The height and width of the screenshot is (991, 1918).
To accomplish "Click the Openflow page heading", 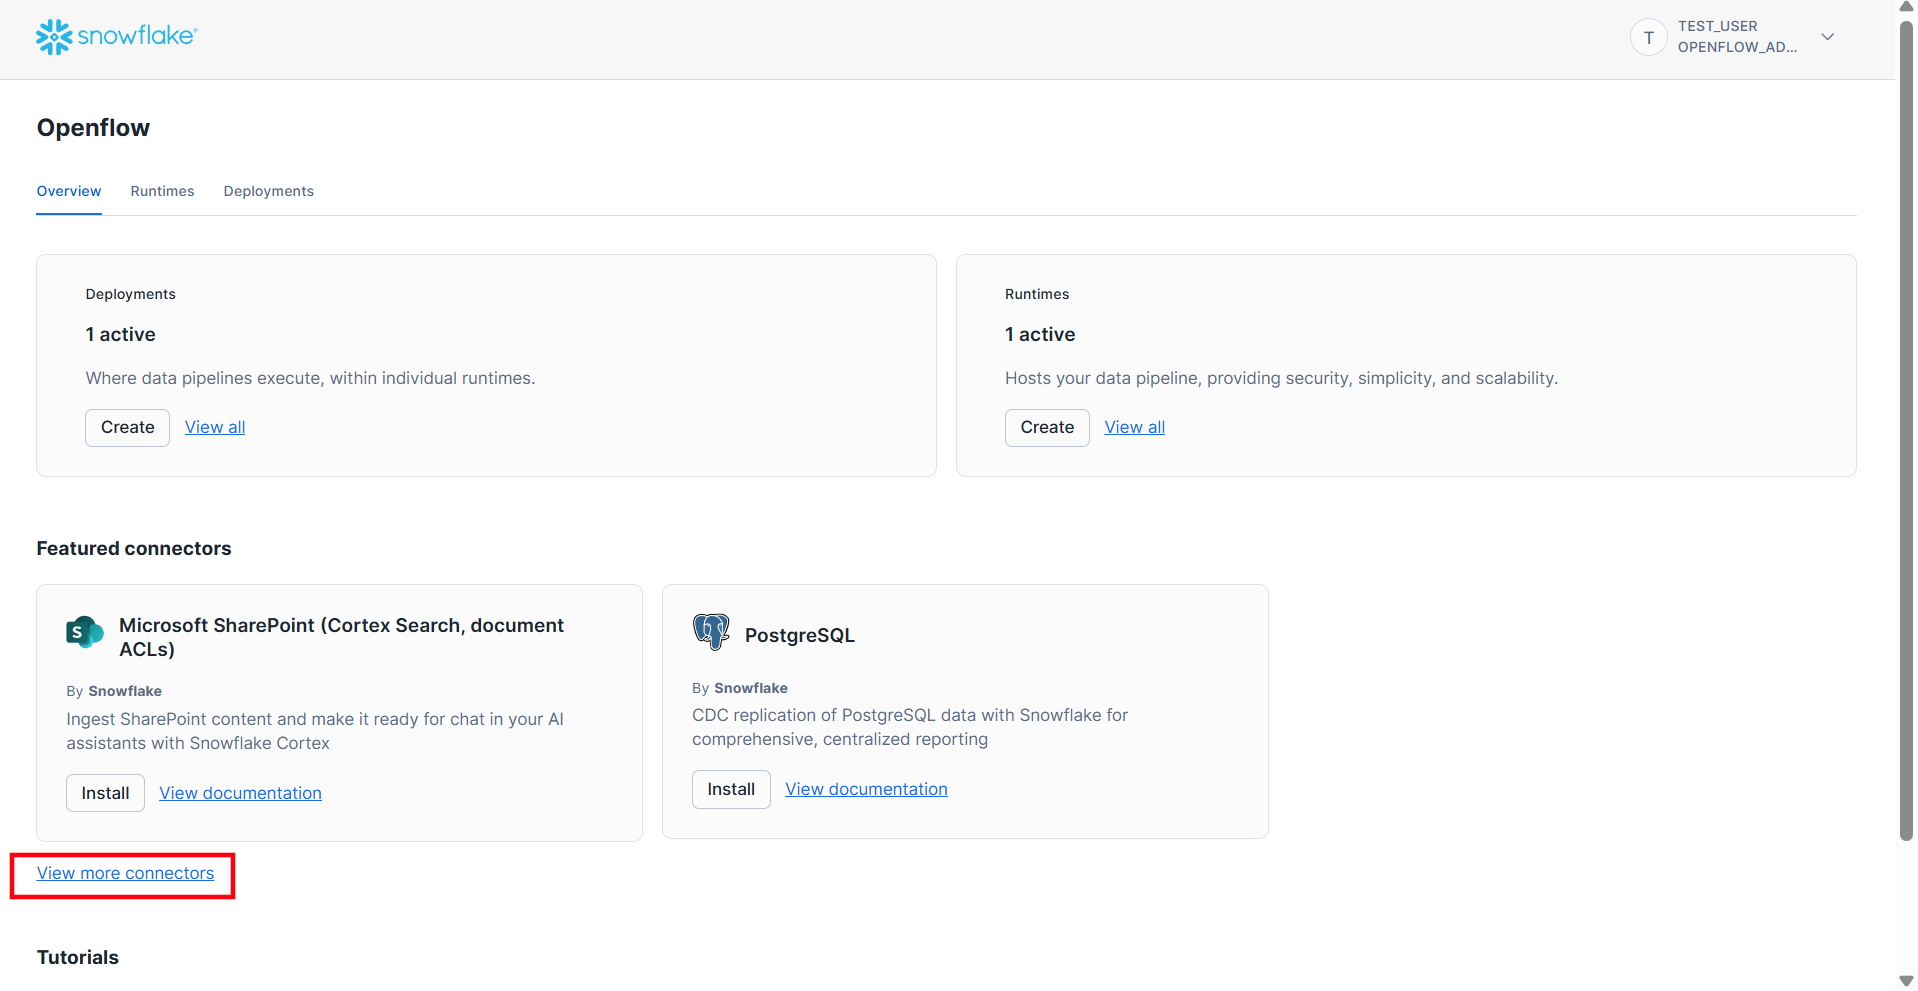I will (x=93, y=128).
